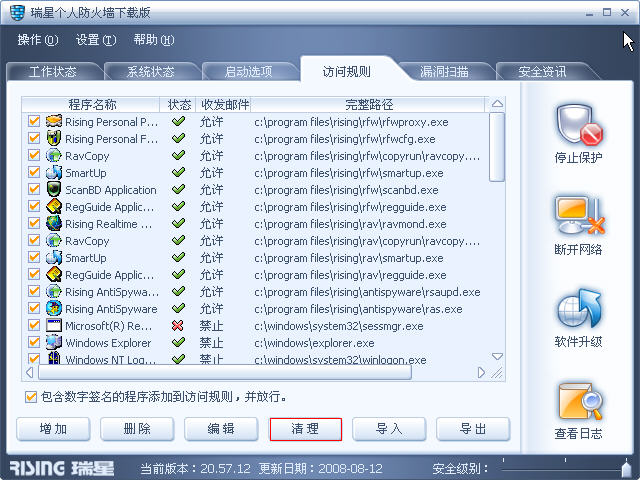Sort by the 完整路径 column header
The image size is (640, 480).
click(x=368, y=104)
